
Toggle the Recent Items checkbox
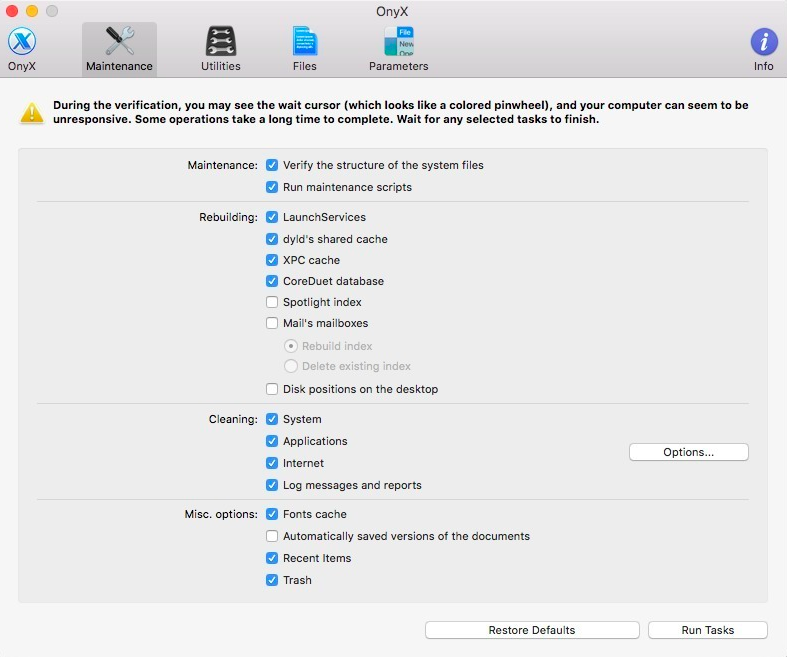click(272, 558)
